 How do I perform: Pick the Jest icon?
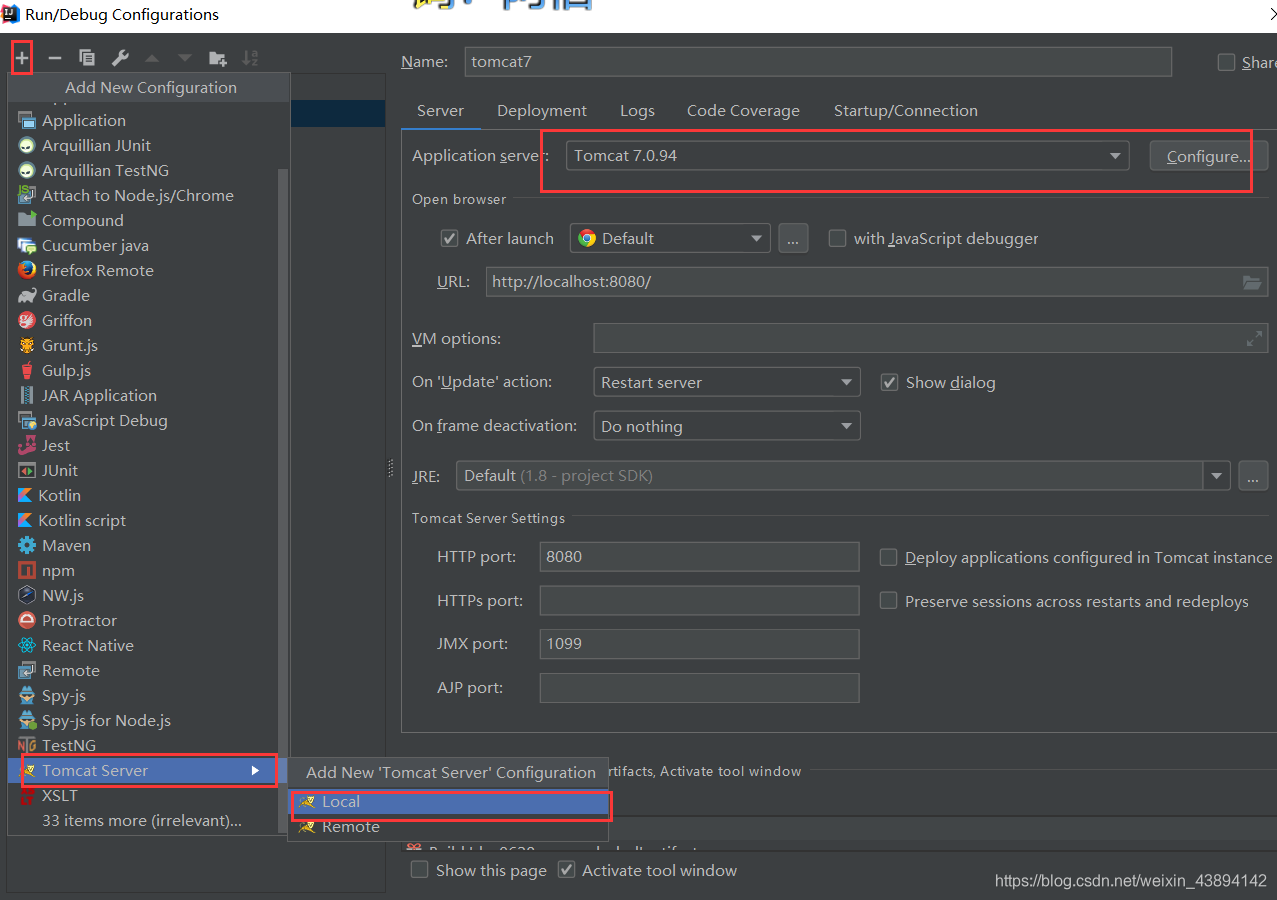tap(27, 445)
